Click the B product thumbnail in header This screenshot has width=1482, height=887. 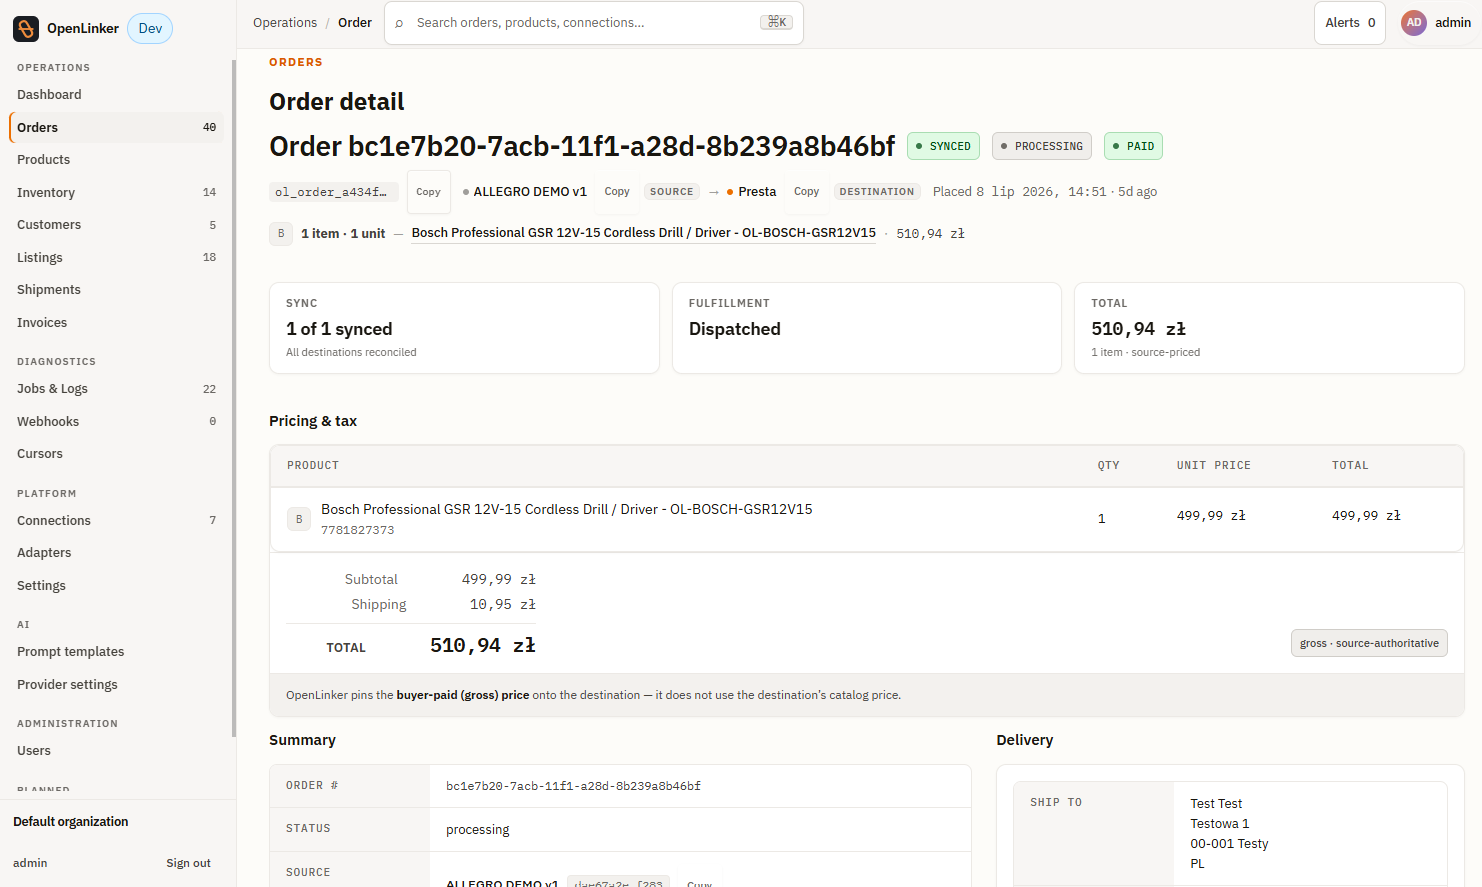click(x=281, y=233)
